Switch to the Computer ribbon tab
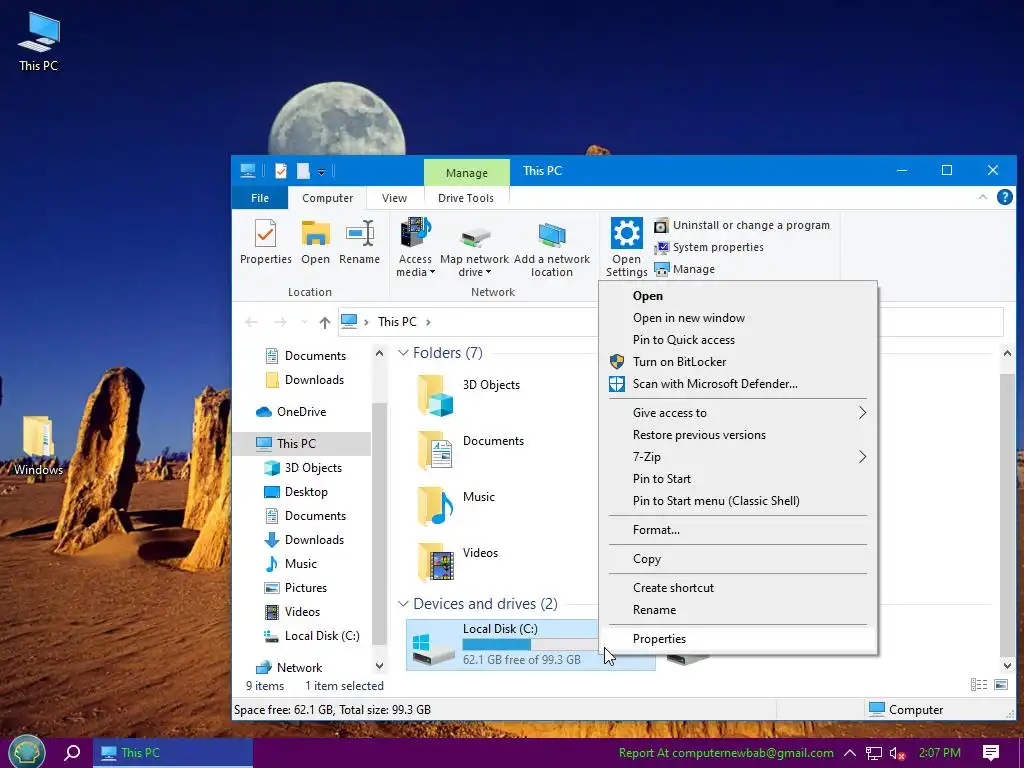Viewport: 1024px width, 768px height. (x=327, y=198)
